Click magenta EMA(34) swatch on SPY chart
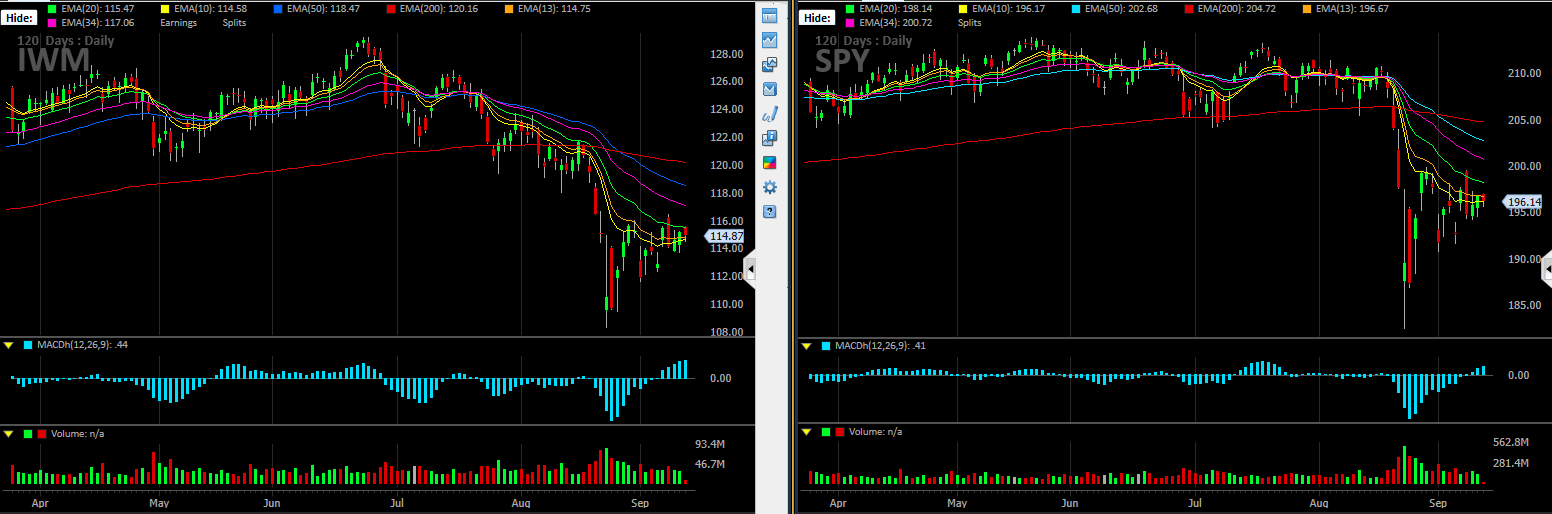Viewport: 1552px width, 514px height. tap(849, 22)
